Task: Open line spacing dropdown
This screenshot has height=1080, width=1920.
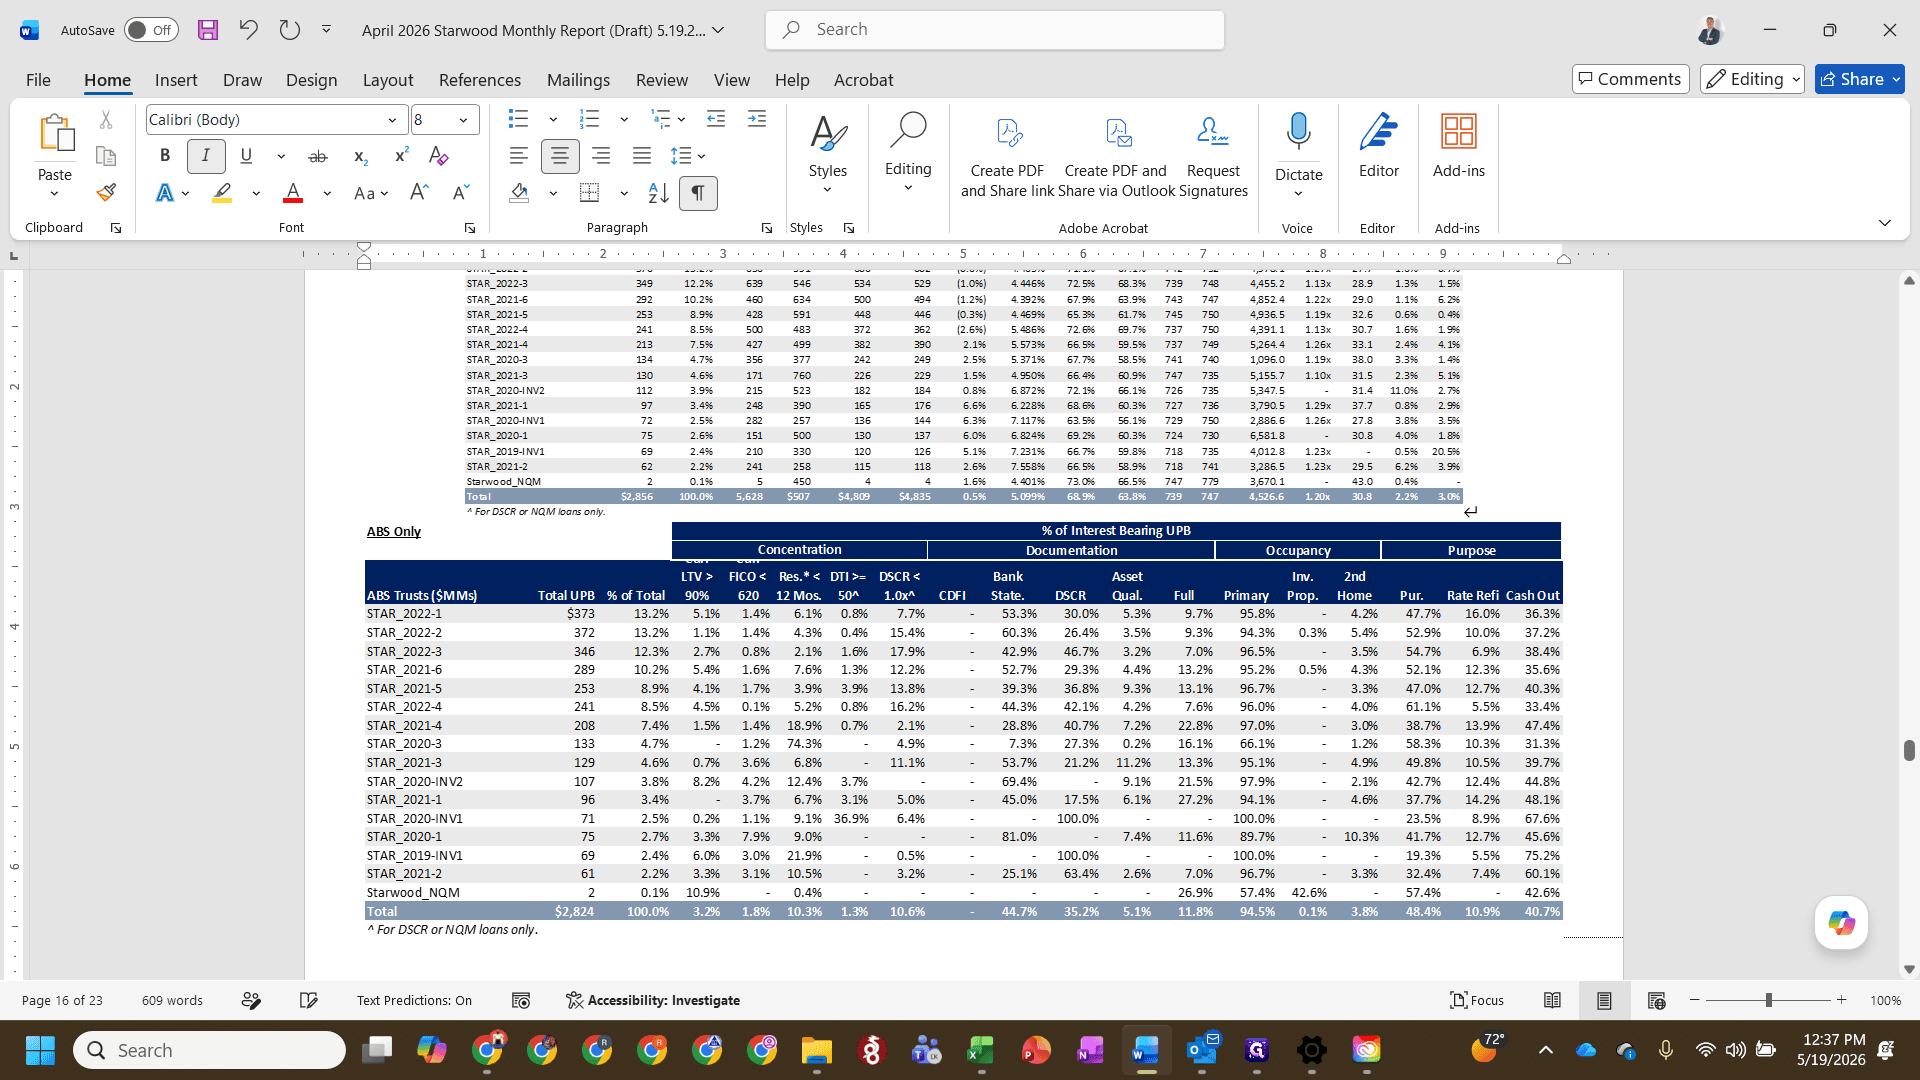Action: point(688,156)
